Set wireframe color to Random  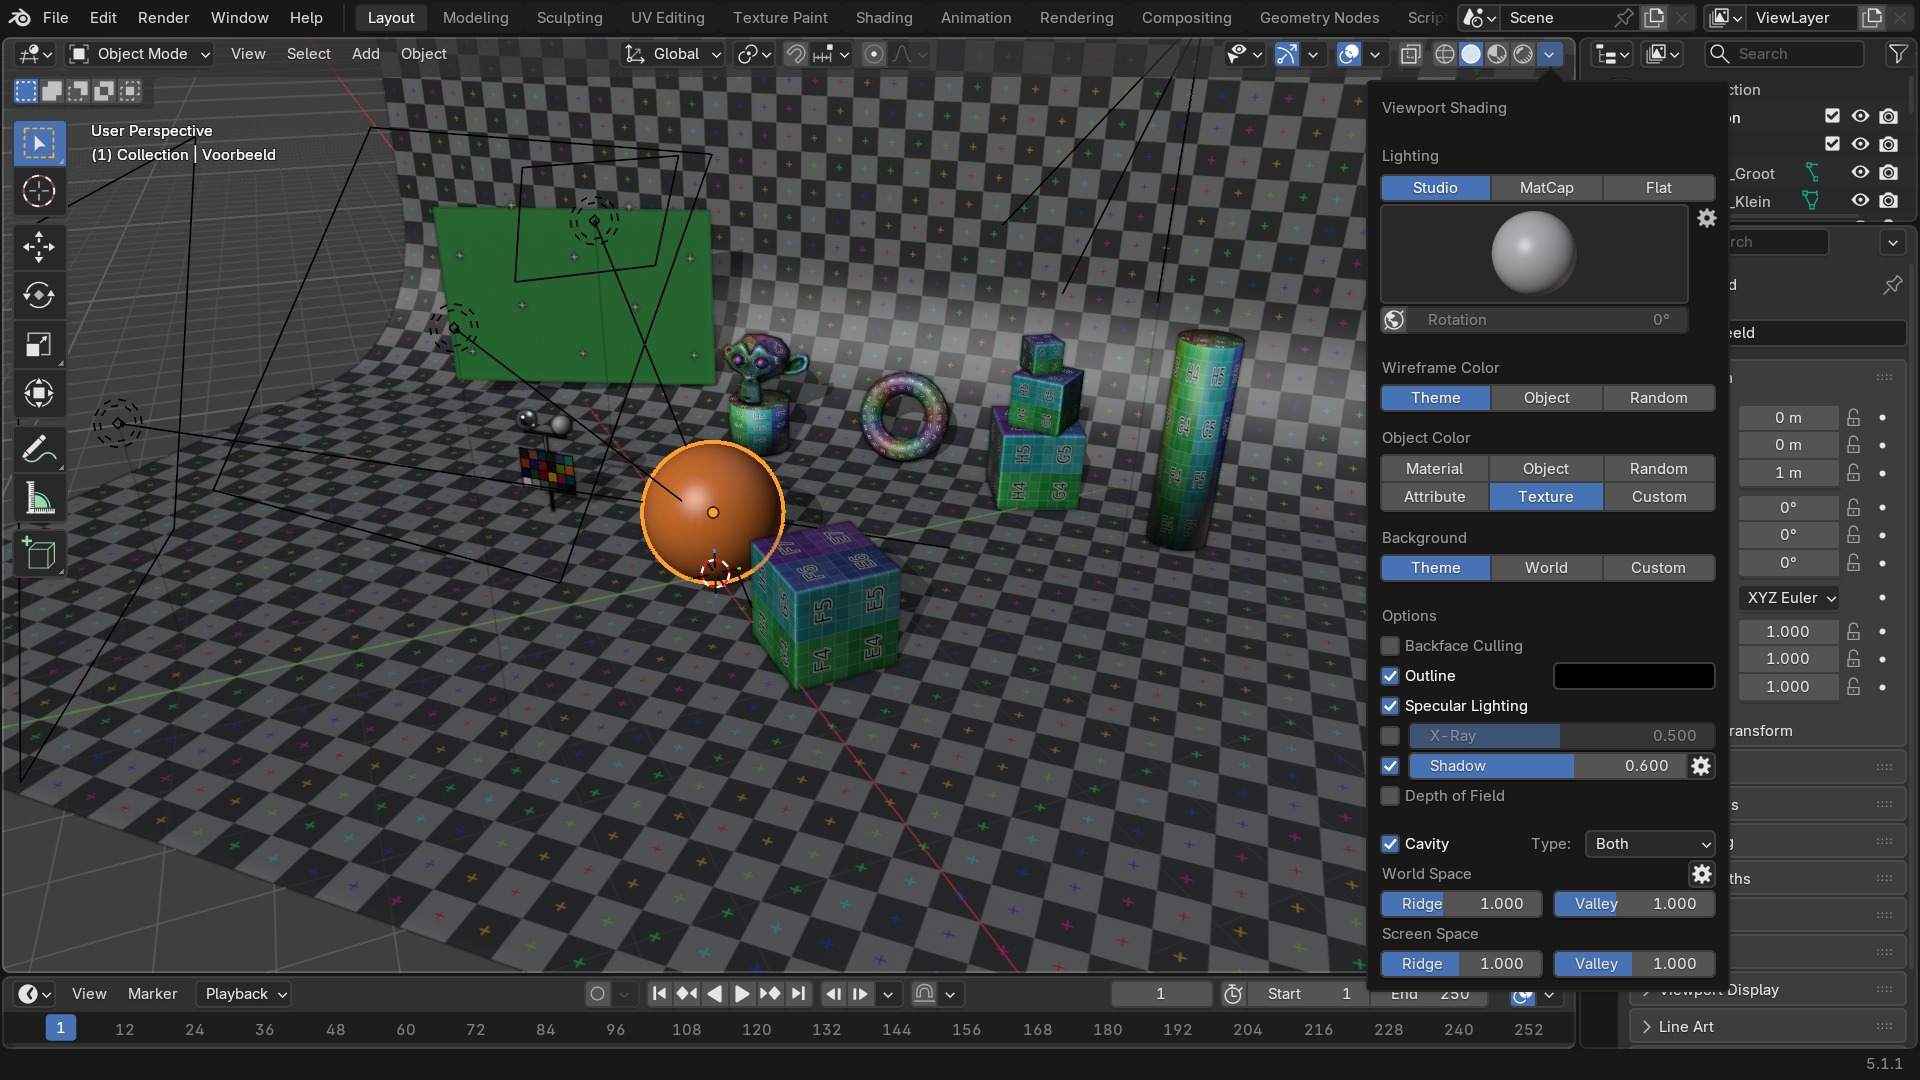[1658, 398]
